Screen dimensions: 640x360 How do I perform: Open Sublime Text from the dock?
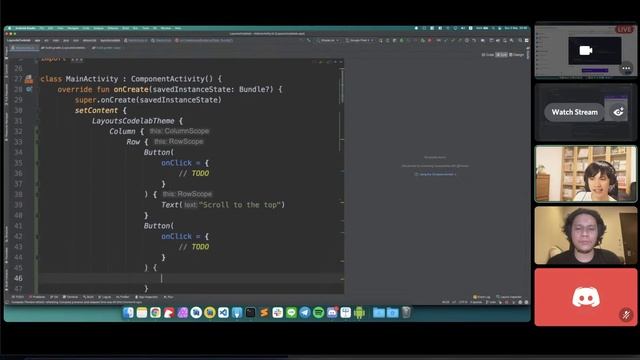[264, 313]
